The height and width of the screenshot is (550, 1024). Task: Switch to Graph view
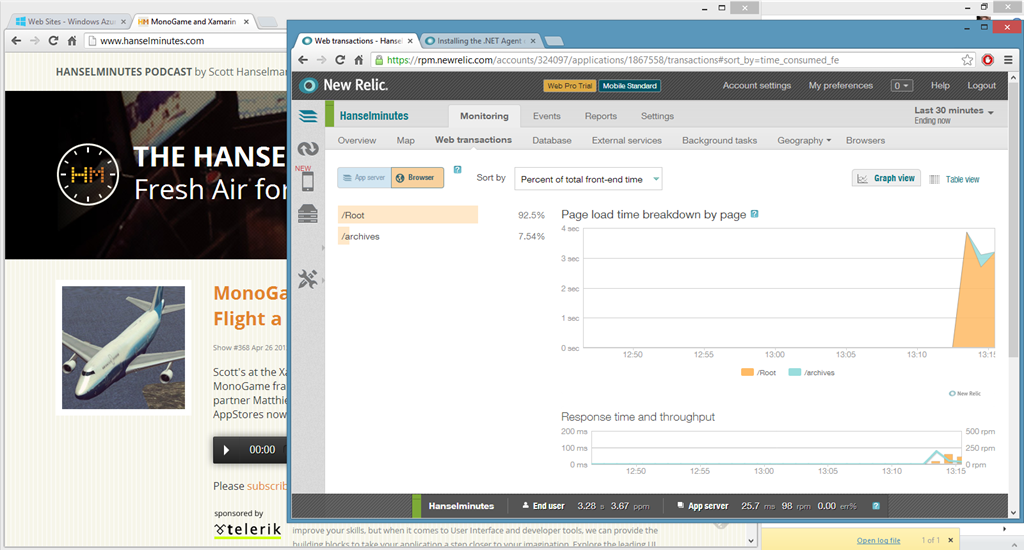886,178
